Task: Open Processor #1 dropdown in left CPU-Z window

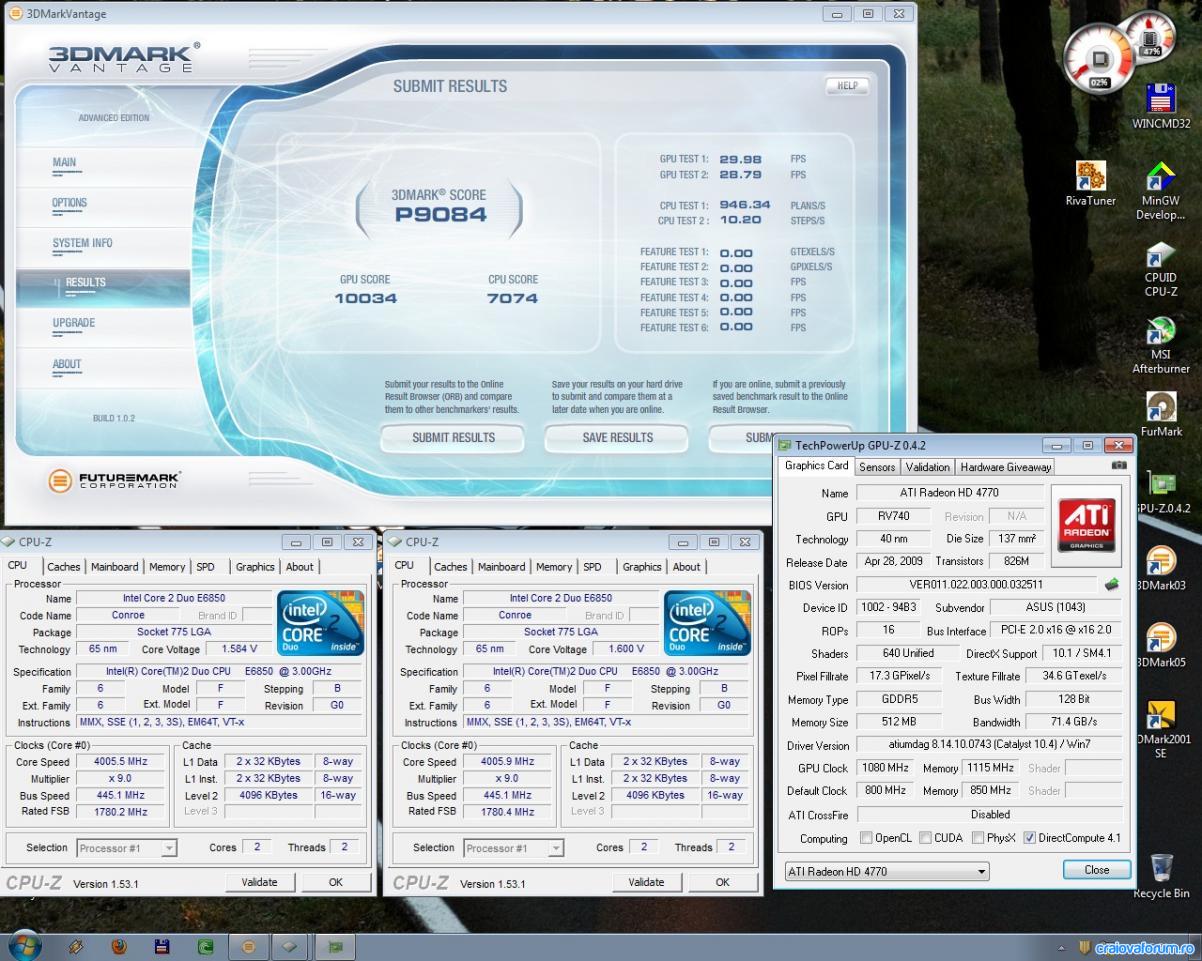Action: click(x=127, y=848)
